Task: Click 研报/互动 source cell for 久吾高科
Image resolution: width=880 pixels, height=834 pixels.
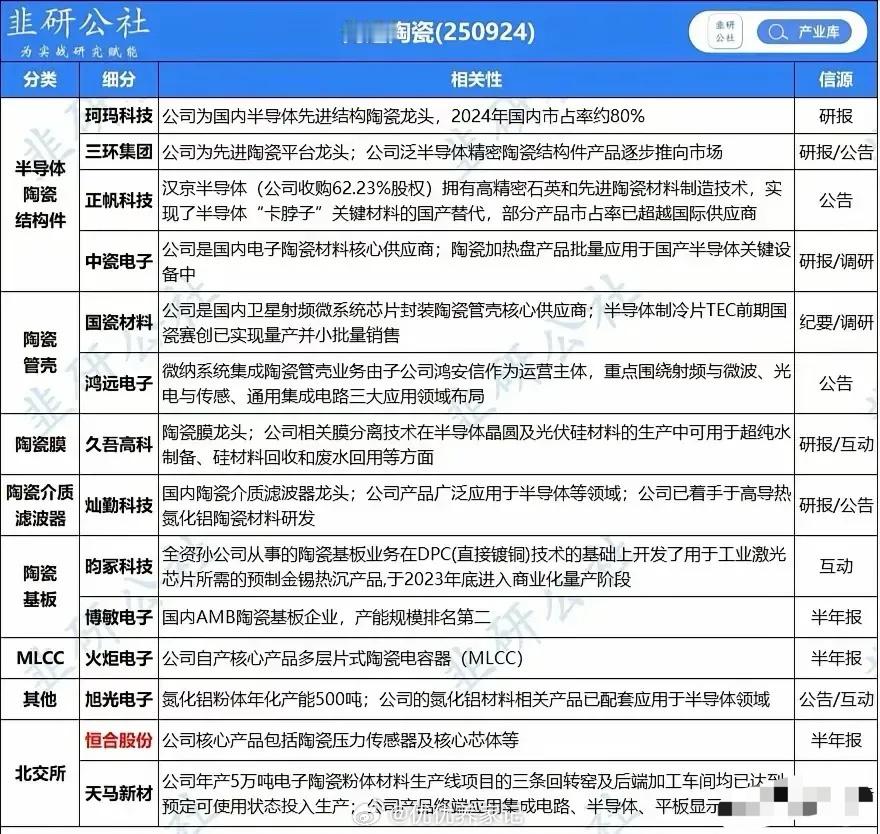Action: point(836,445)
